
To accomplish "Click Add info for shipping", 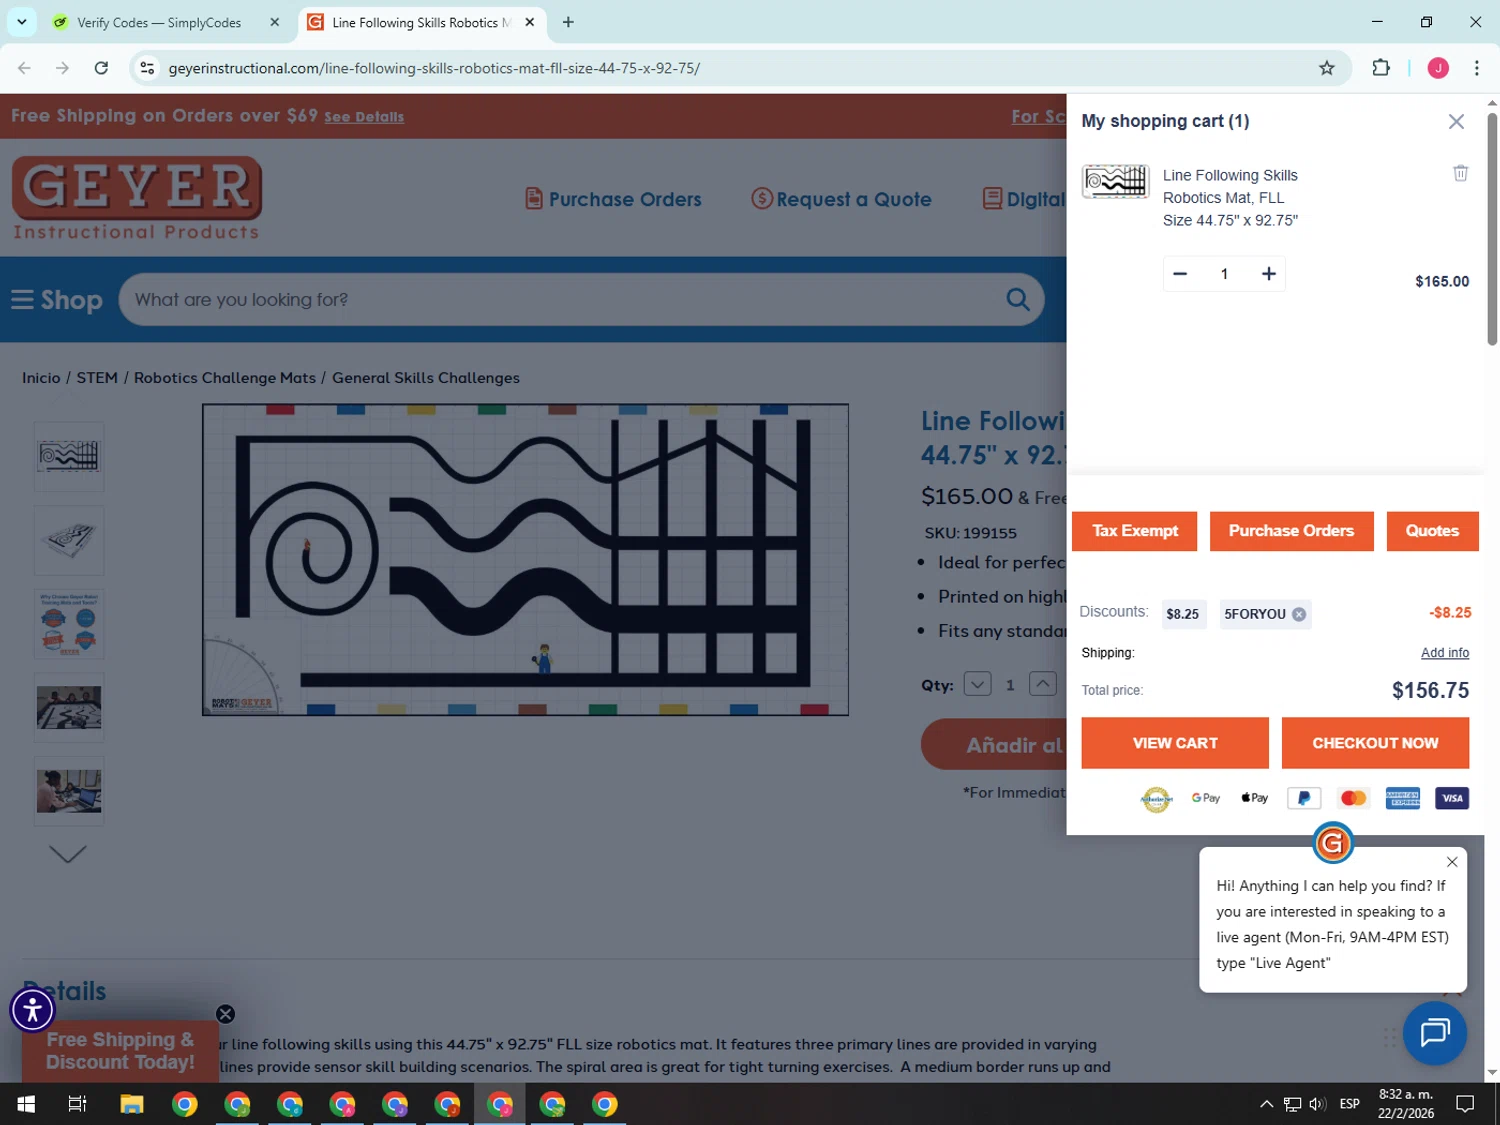I will [1444, 653].
